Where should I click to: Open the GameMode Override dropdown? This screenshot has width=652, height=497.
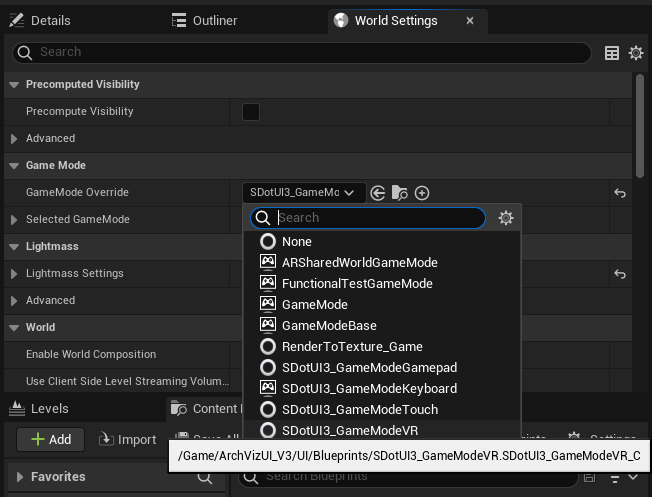304,193
